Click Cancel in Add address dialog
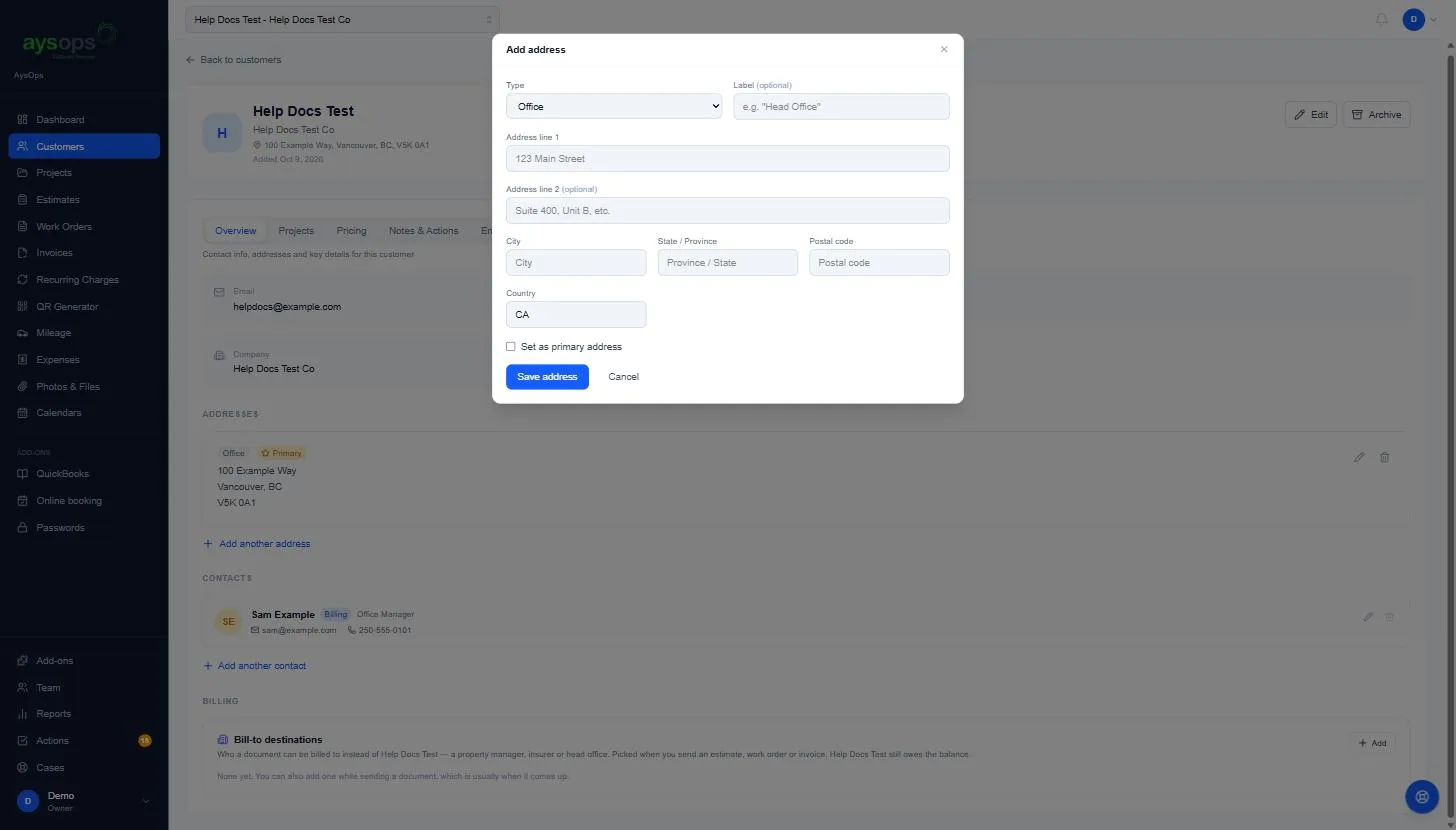Screen dimensions: 1456x830 tap(623, 377)
